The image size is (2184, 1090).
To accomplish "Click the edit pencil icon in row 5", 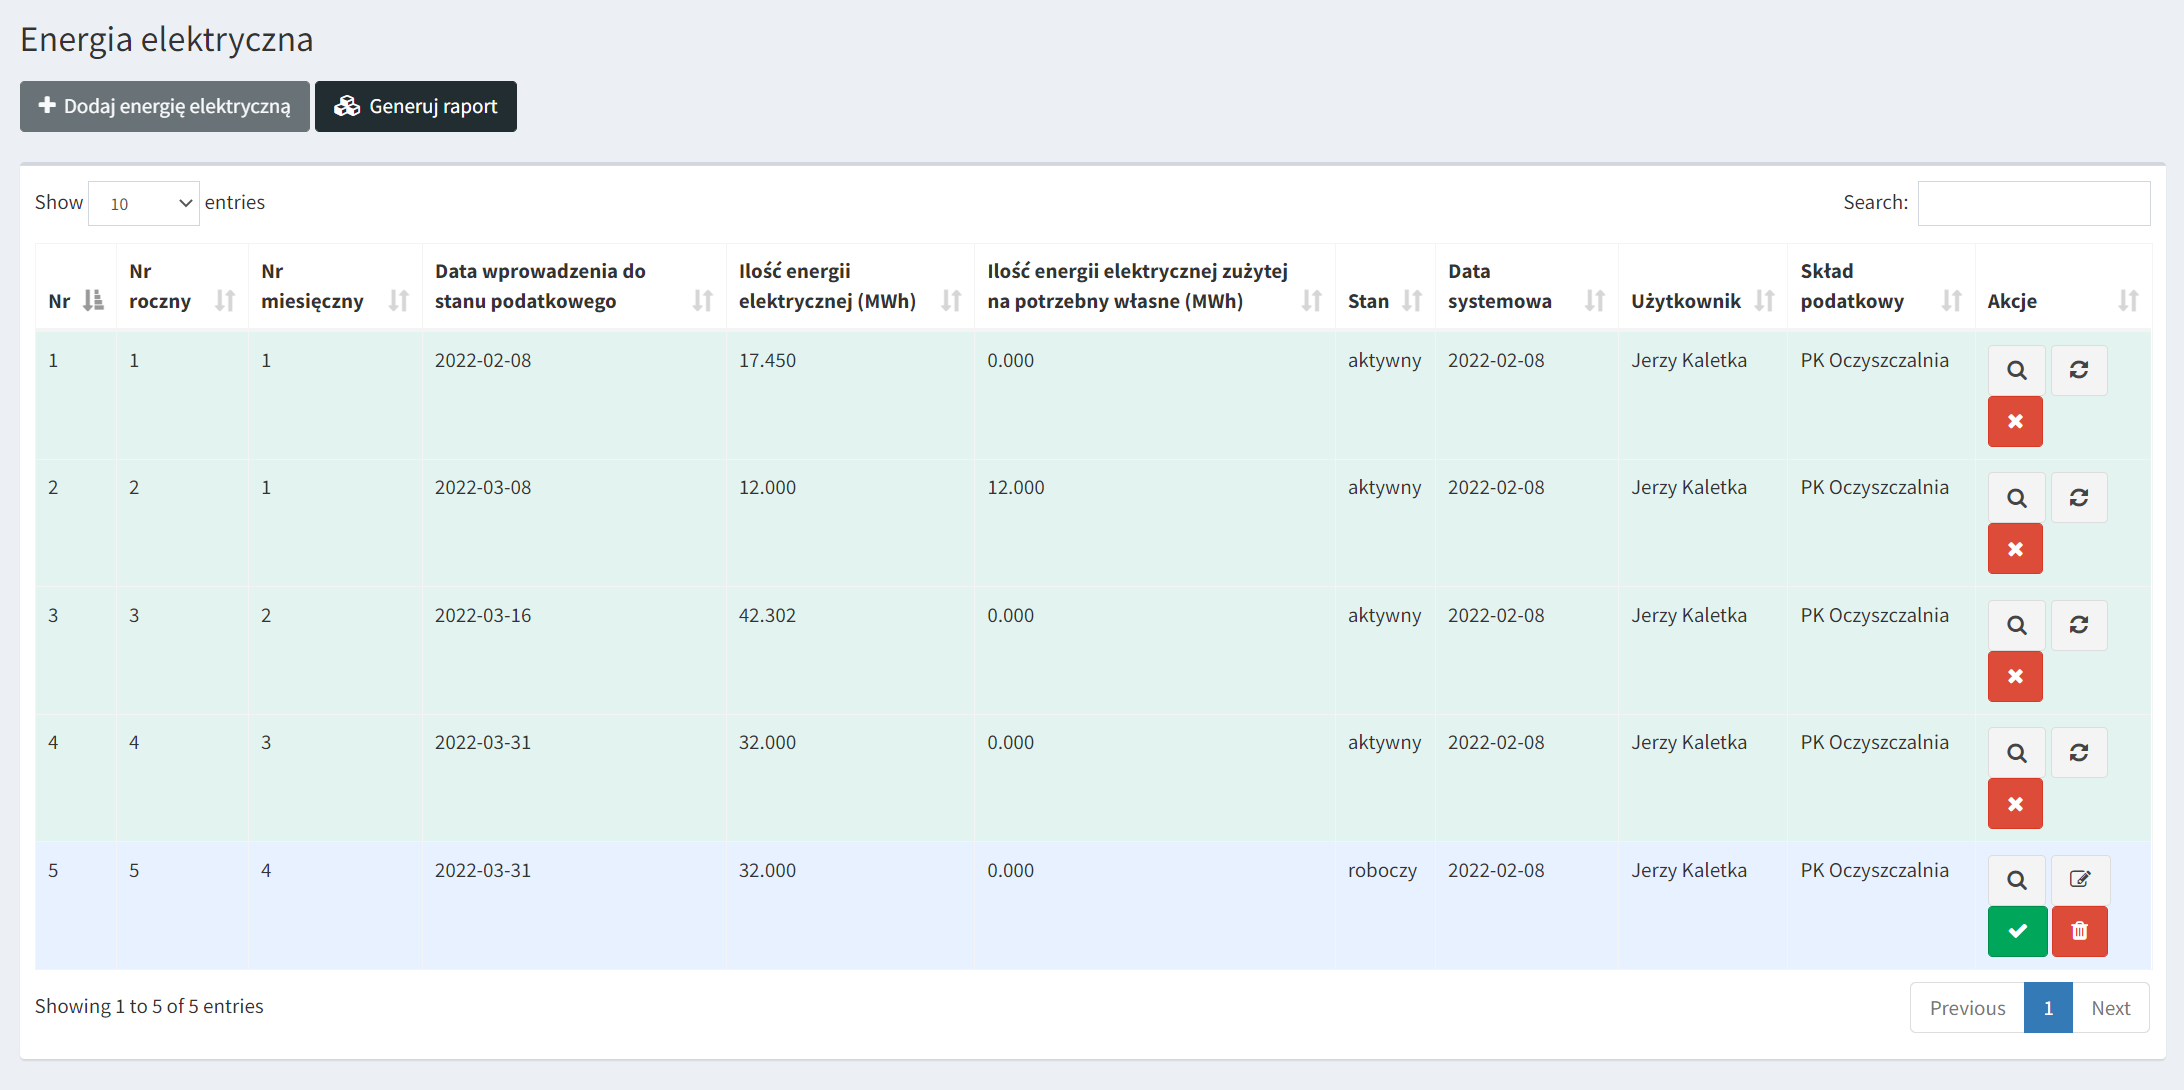I will [2079, 880].
